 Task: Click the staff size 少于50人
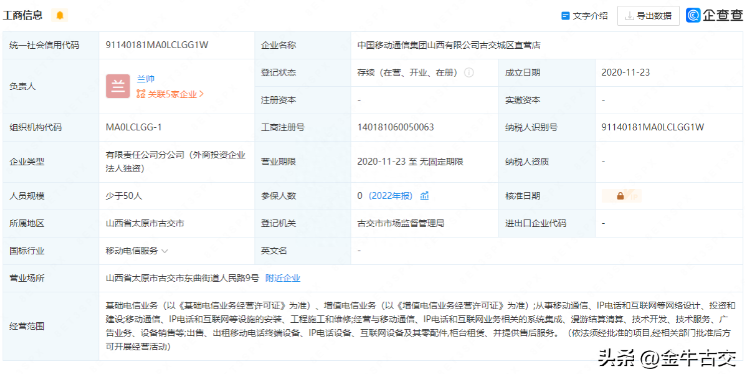(124, 196)
